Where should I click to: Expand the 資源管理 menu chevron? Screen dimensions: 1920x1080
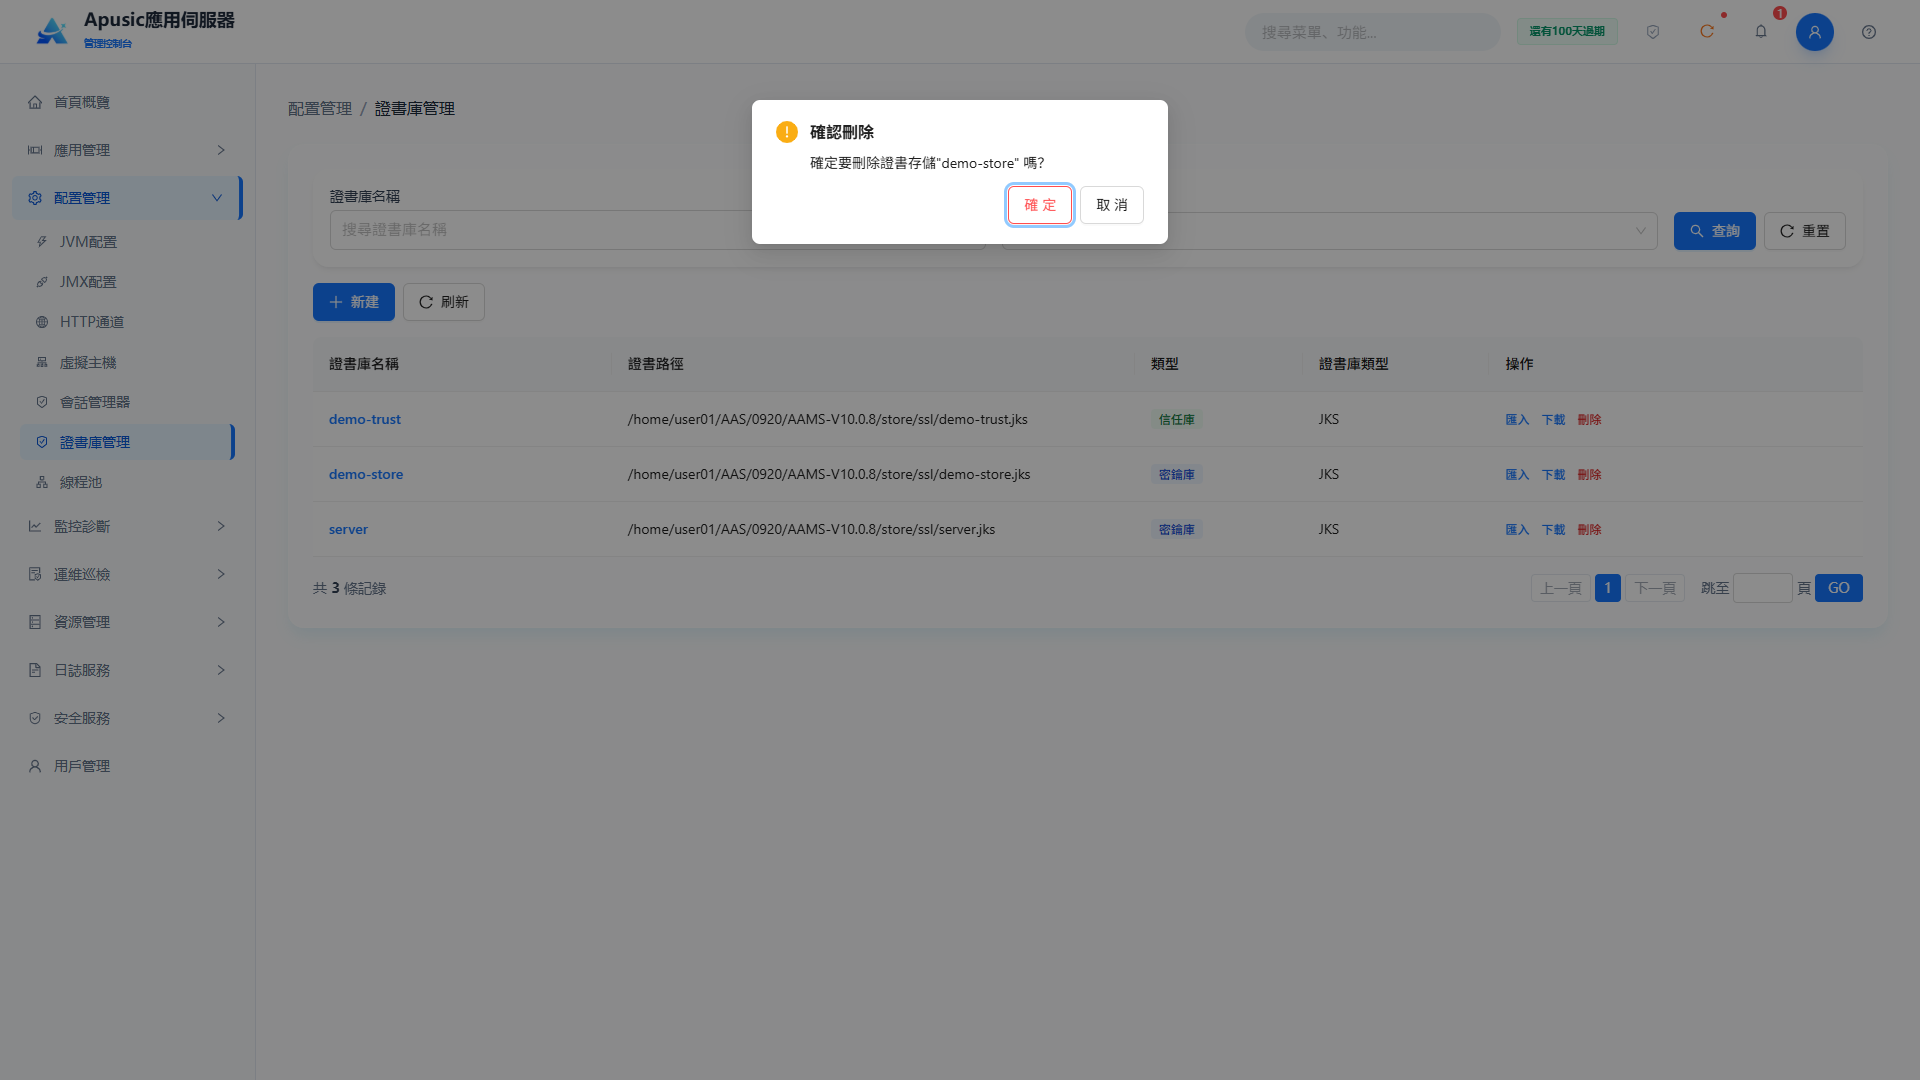(x=221, y=622)
